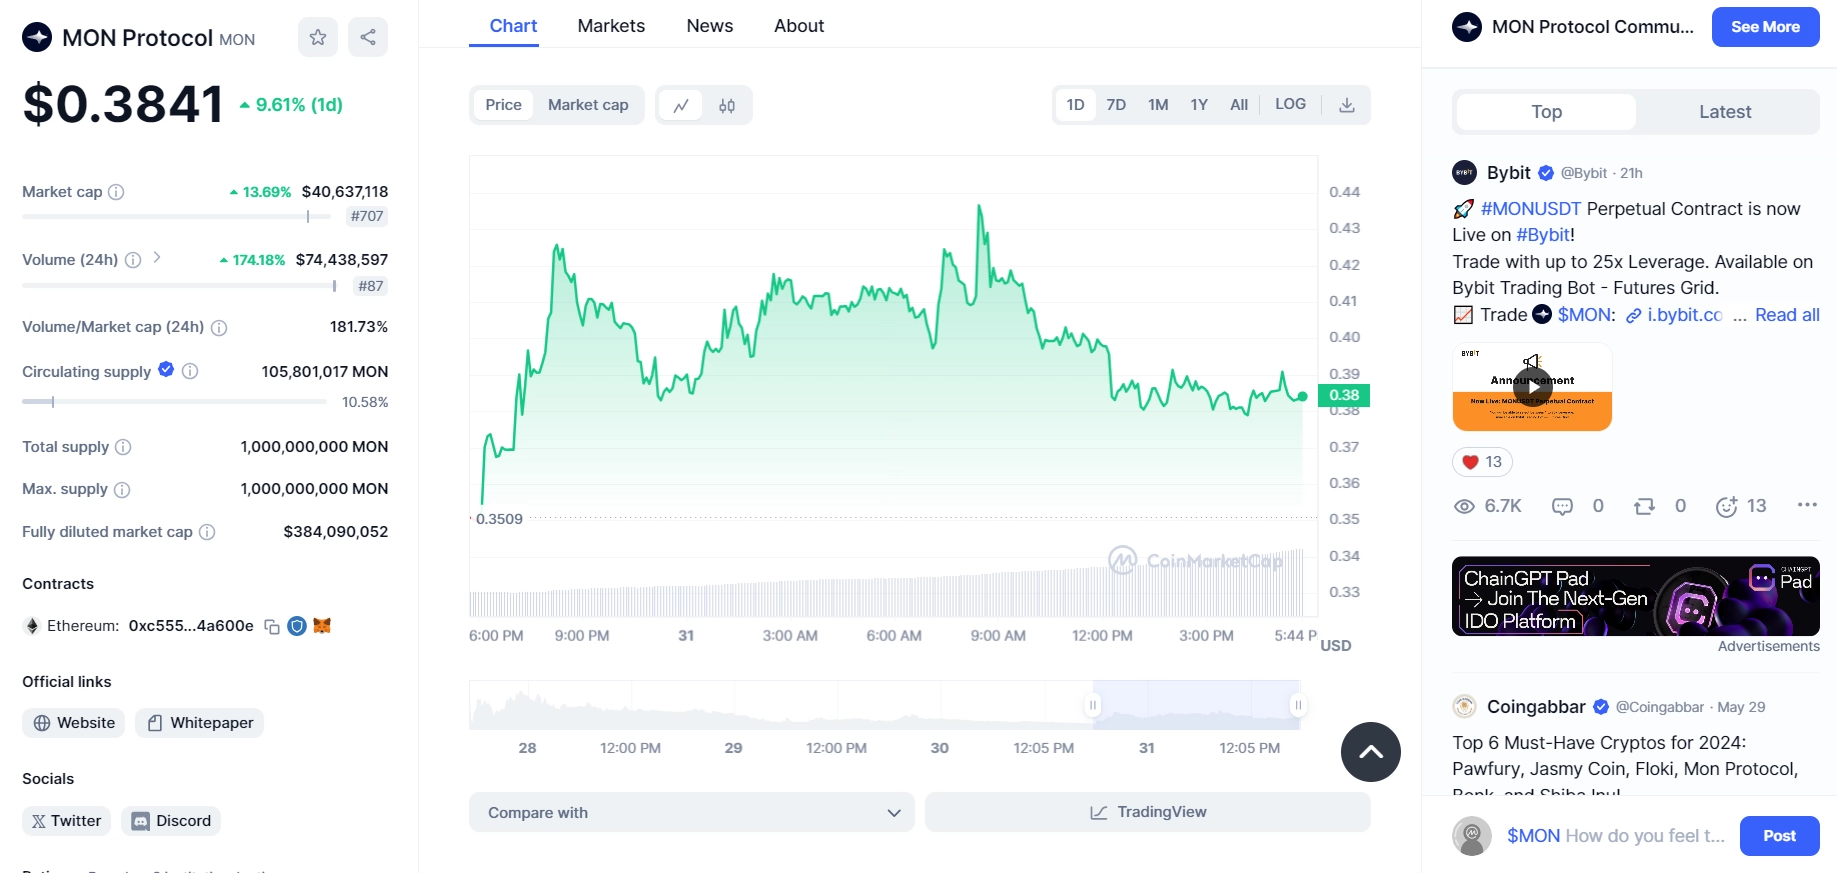Click the share icon beside MON Protocol
This screenshot has height=873, width=1837.
pos(368,37)
